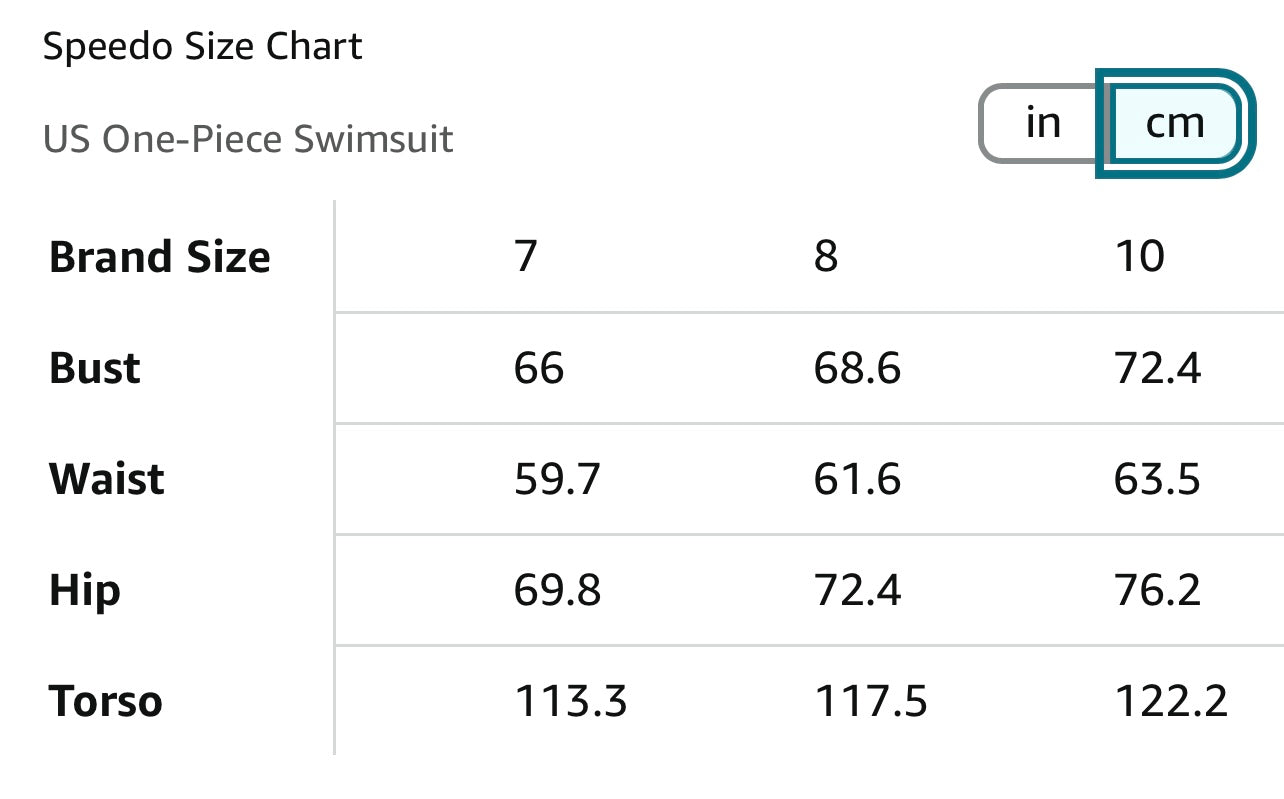This screenshot has width=1284, height=799.
Task: Select the cm unit option
Action: (x=1174, y=124)
